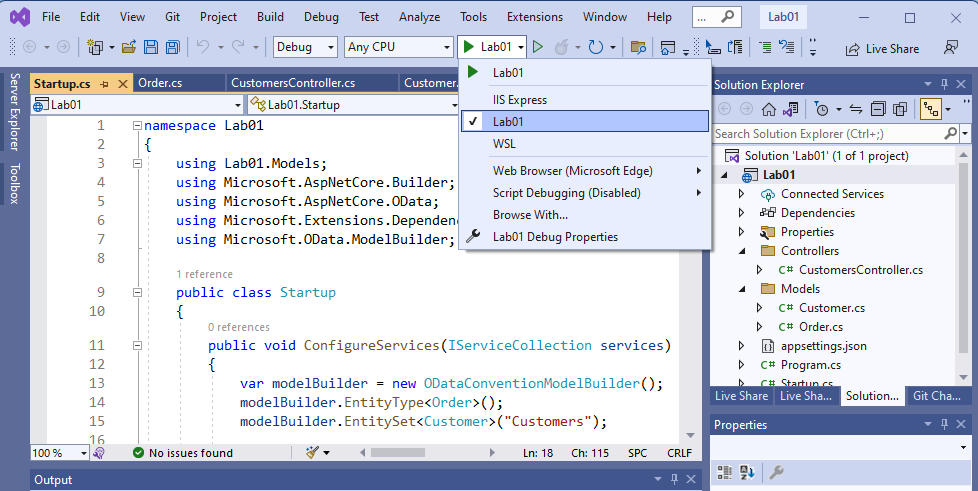Click the Pending Changes Filter clock icon
Image resolution: width=978 pixels, height=491 pixels.
pyautogui.click(x=822, y=110)
